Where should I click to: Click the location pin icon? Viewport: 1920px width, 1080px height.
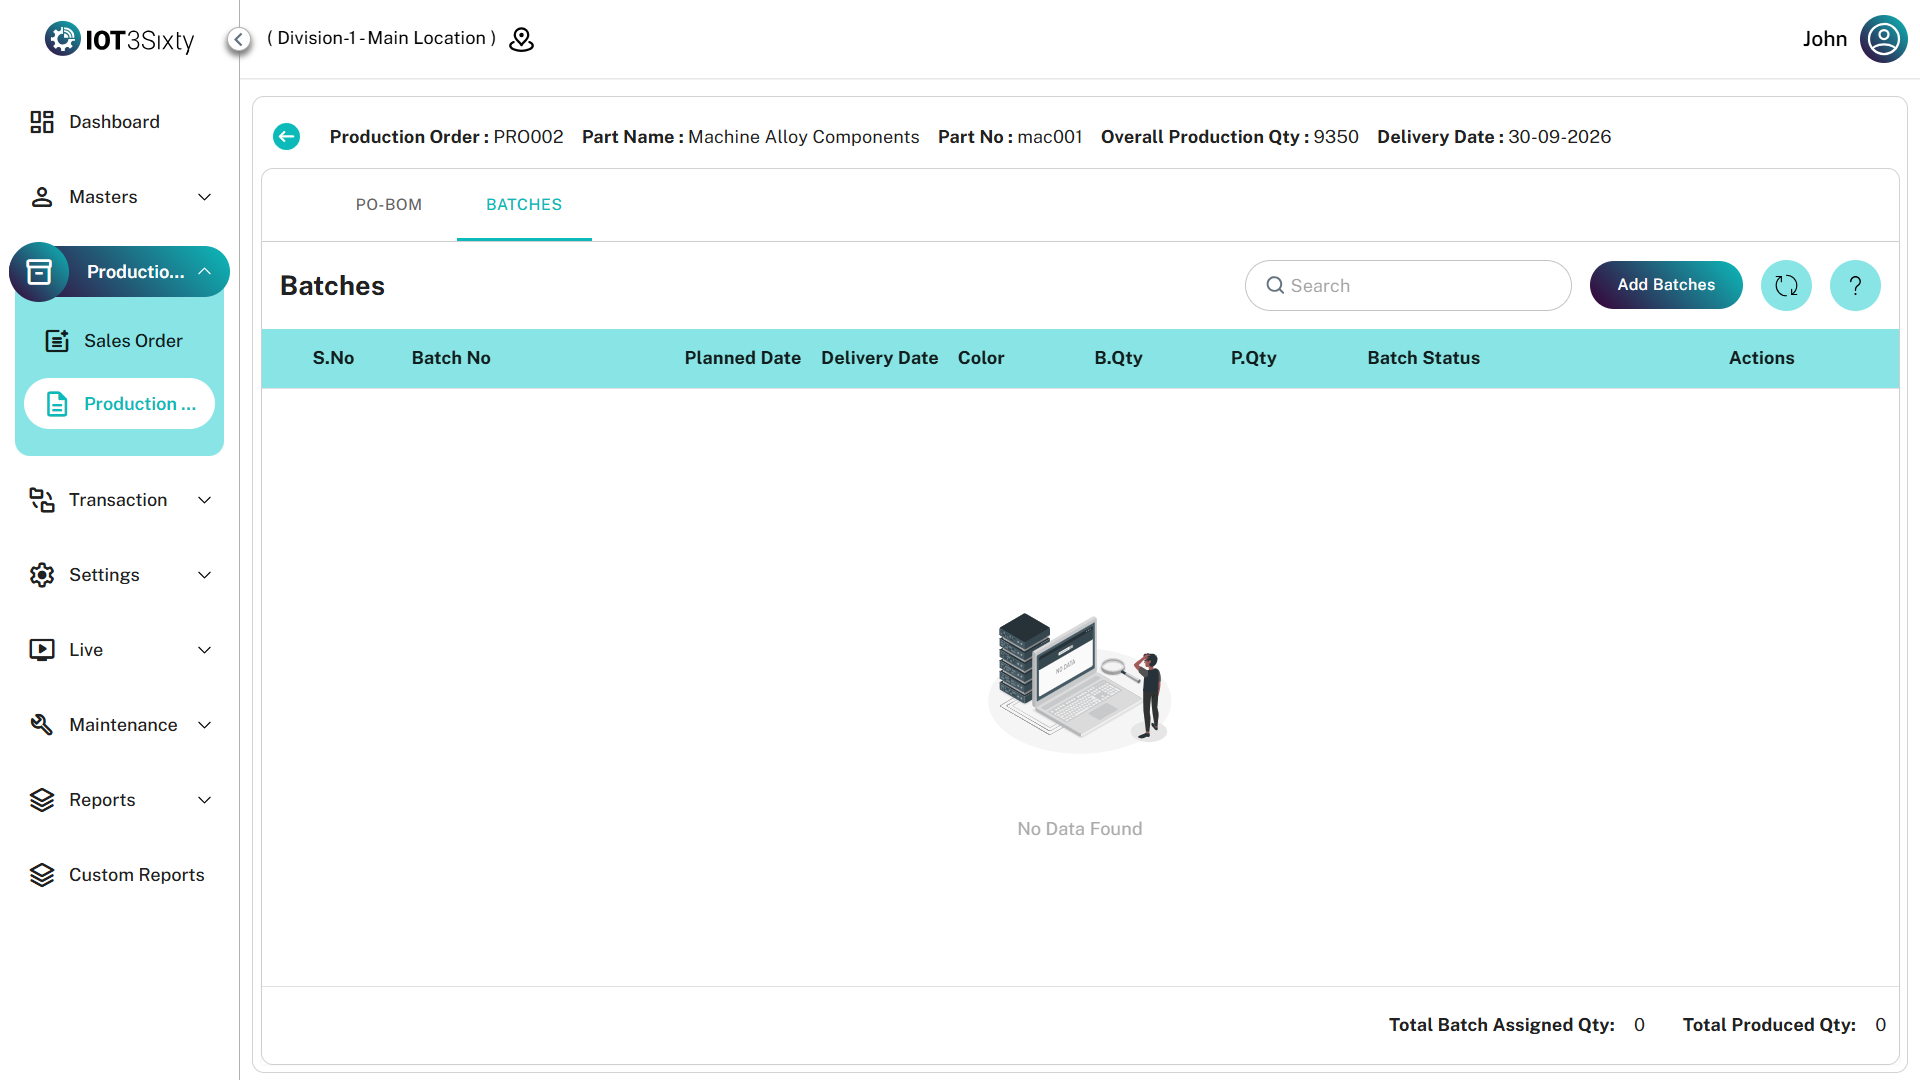click(x=521, y=39)
